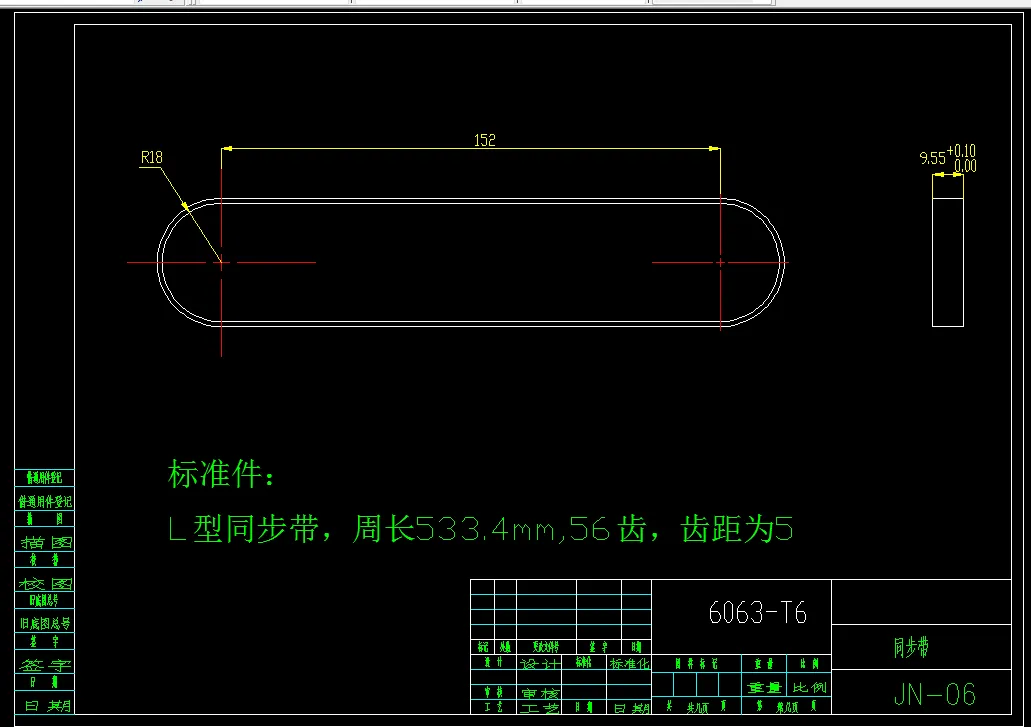Pick the 9.55 width dimension value
This screenshot has width=1031, height=727.
tap(932, 158)
